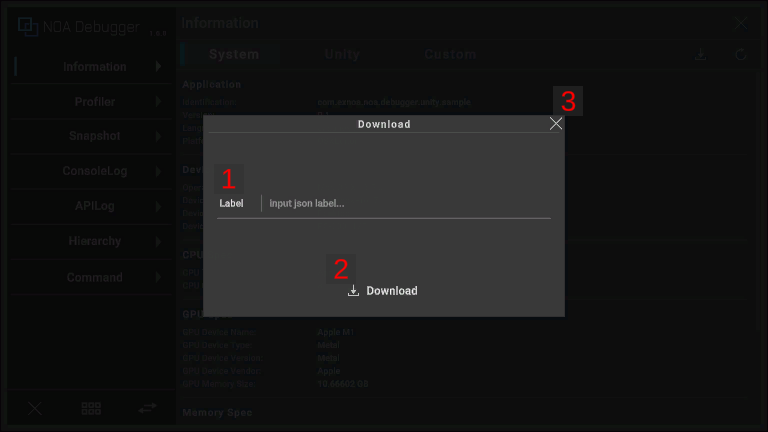Click the application identification value

(x=394, y=102)
